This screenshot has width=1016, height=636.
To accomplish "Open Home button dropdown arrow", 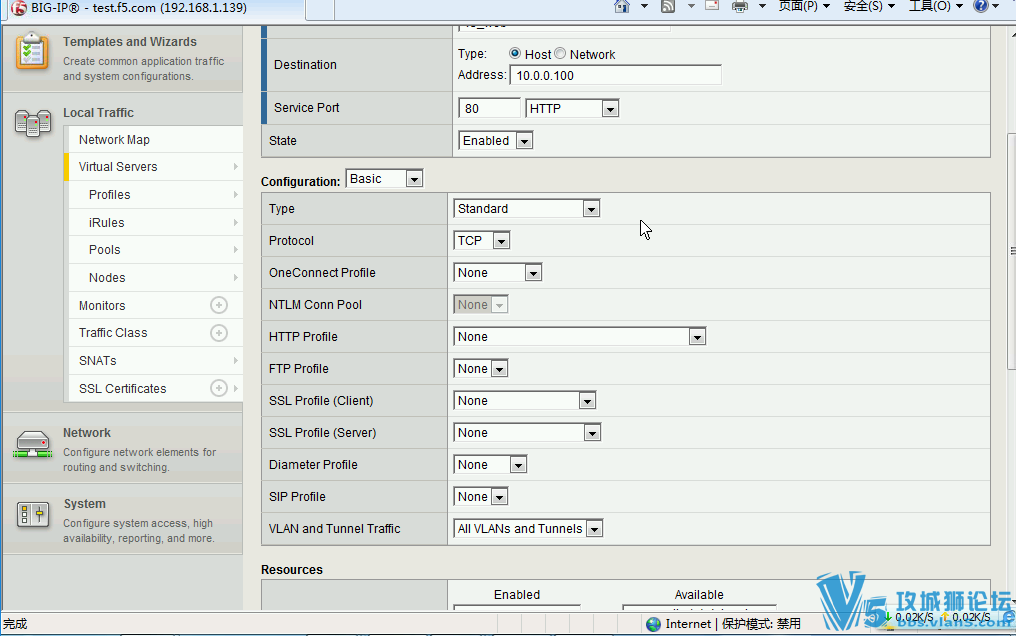I will point(644,6).
